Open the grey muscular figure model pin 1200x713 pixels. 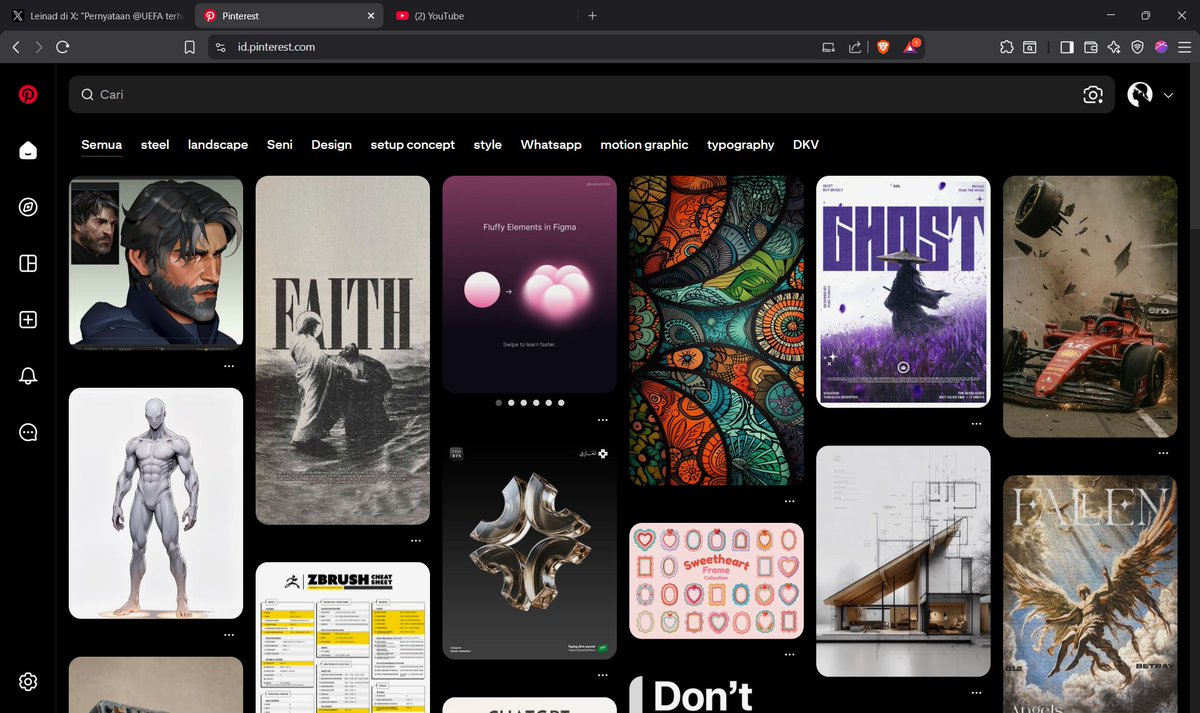(156, 503)
